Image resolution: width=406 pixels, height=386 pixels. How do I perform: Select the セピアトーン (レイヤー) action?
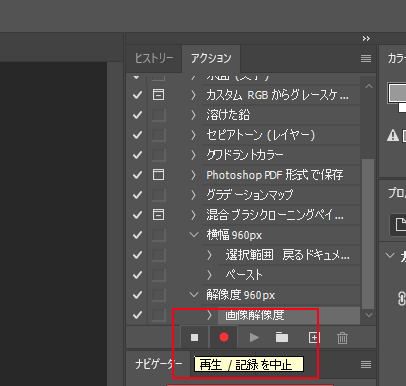click(x=261, y=135)
